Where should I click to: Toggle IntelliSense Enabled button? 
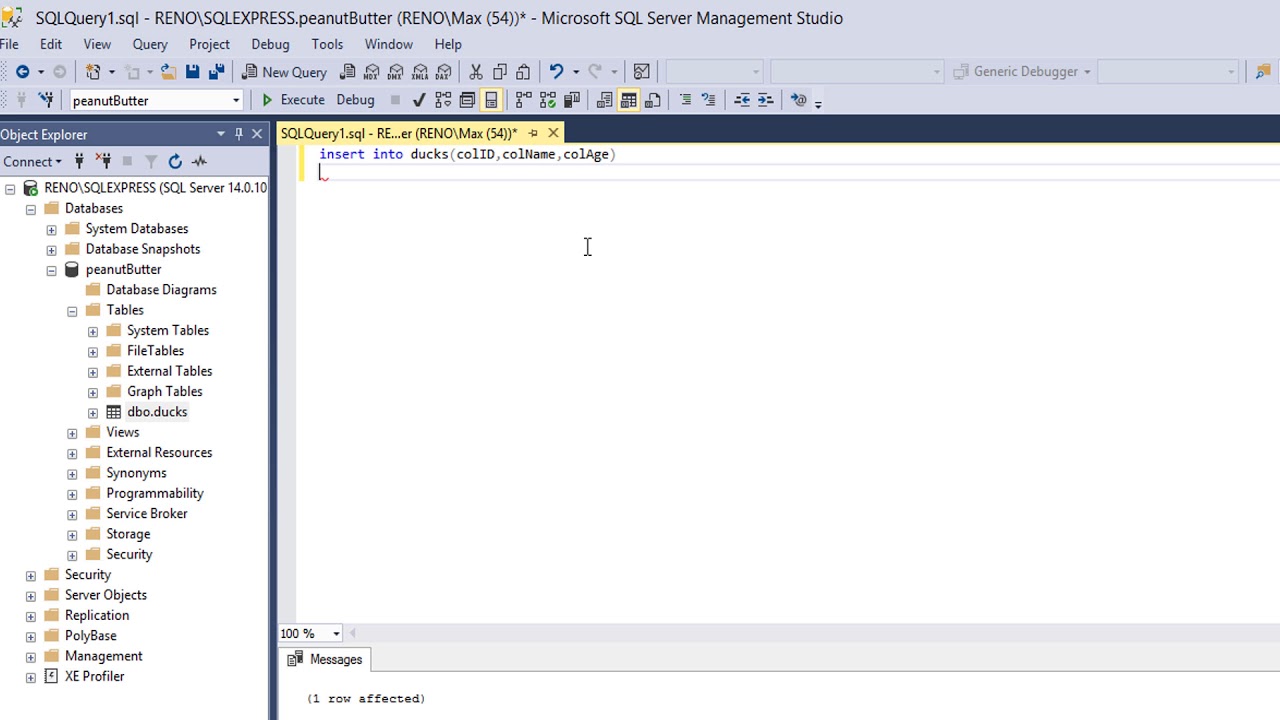[x=491, y=100]
